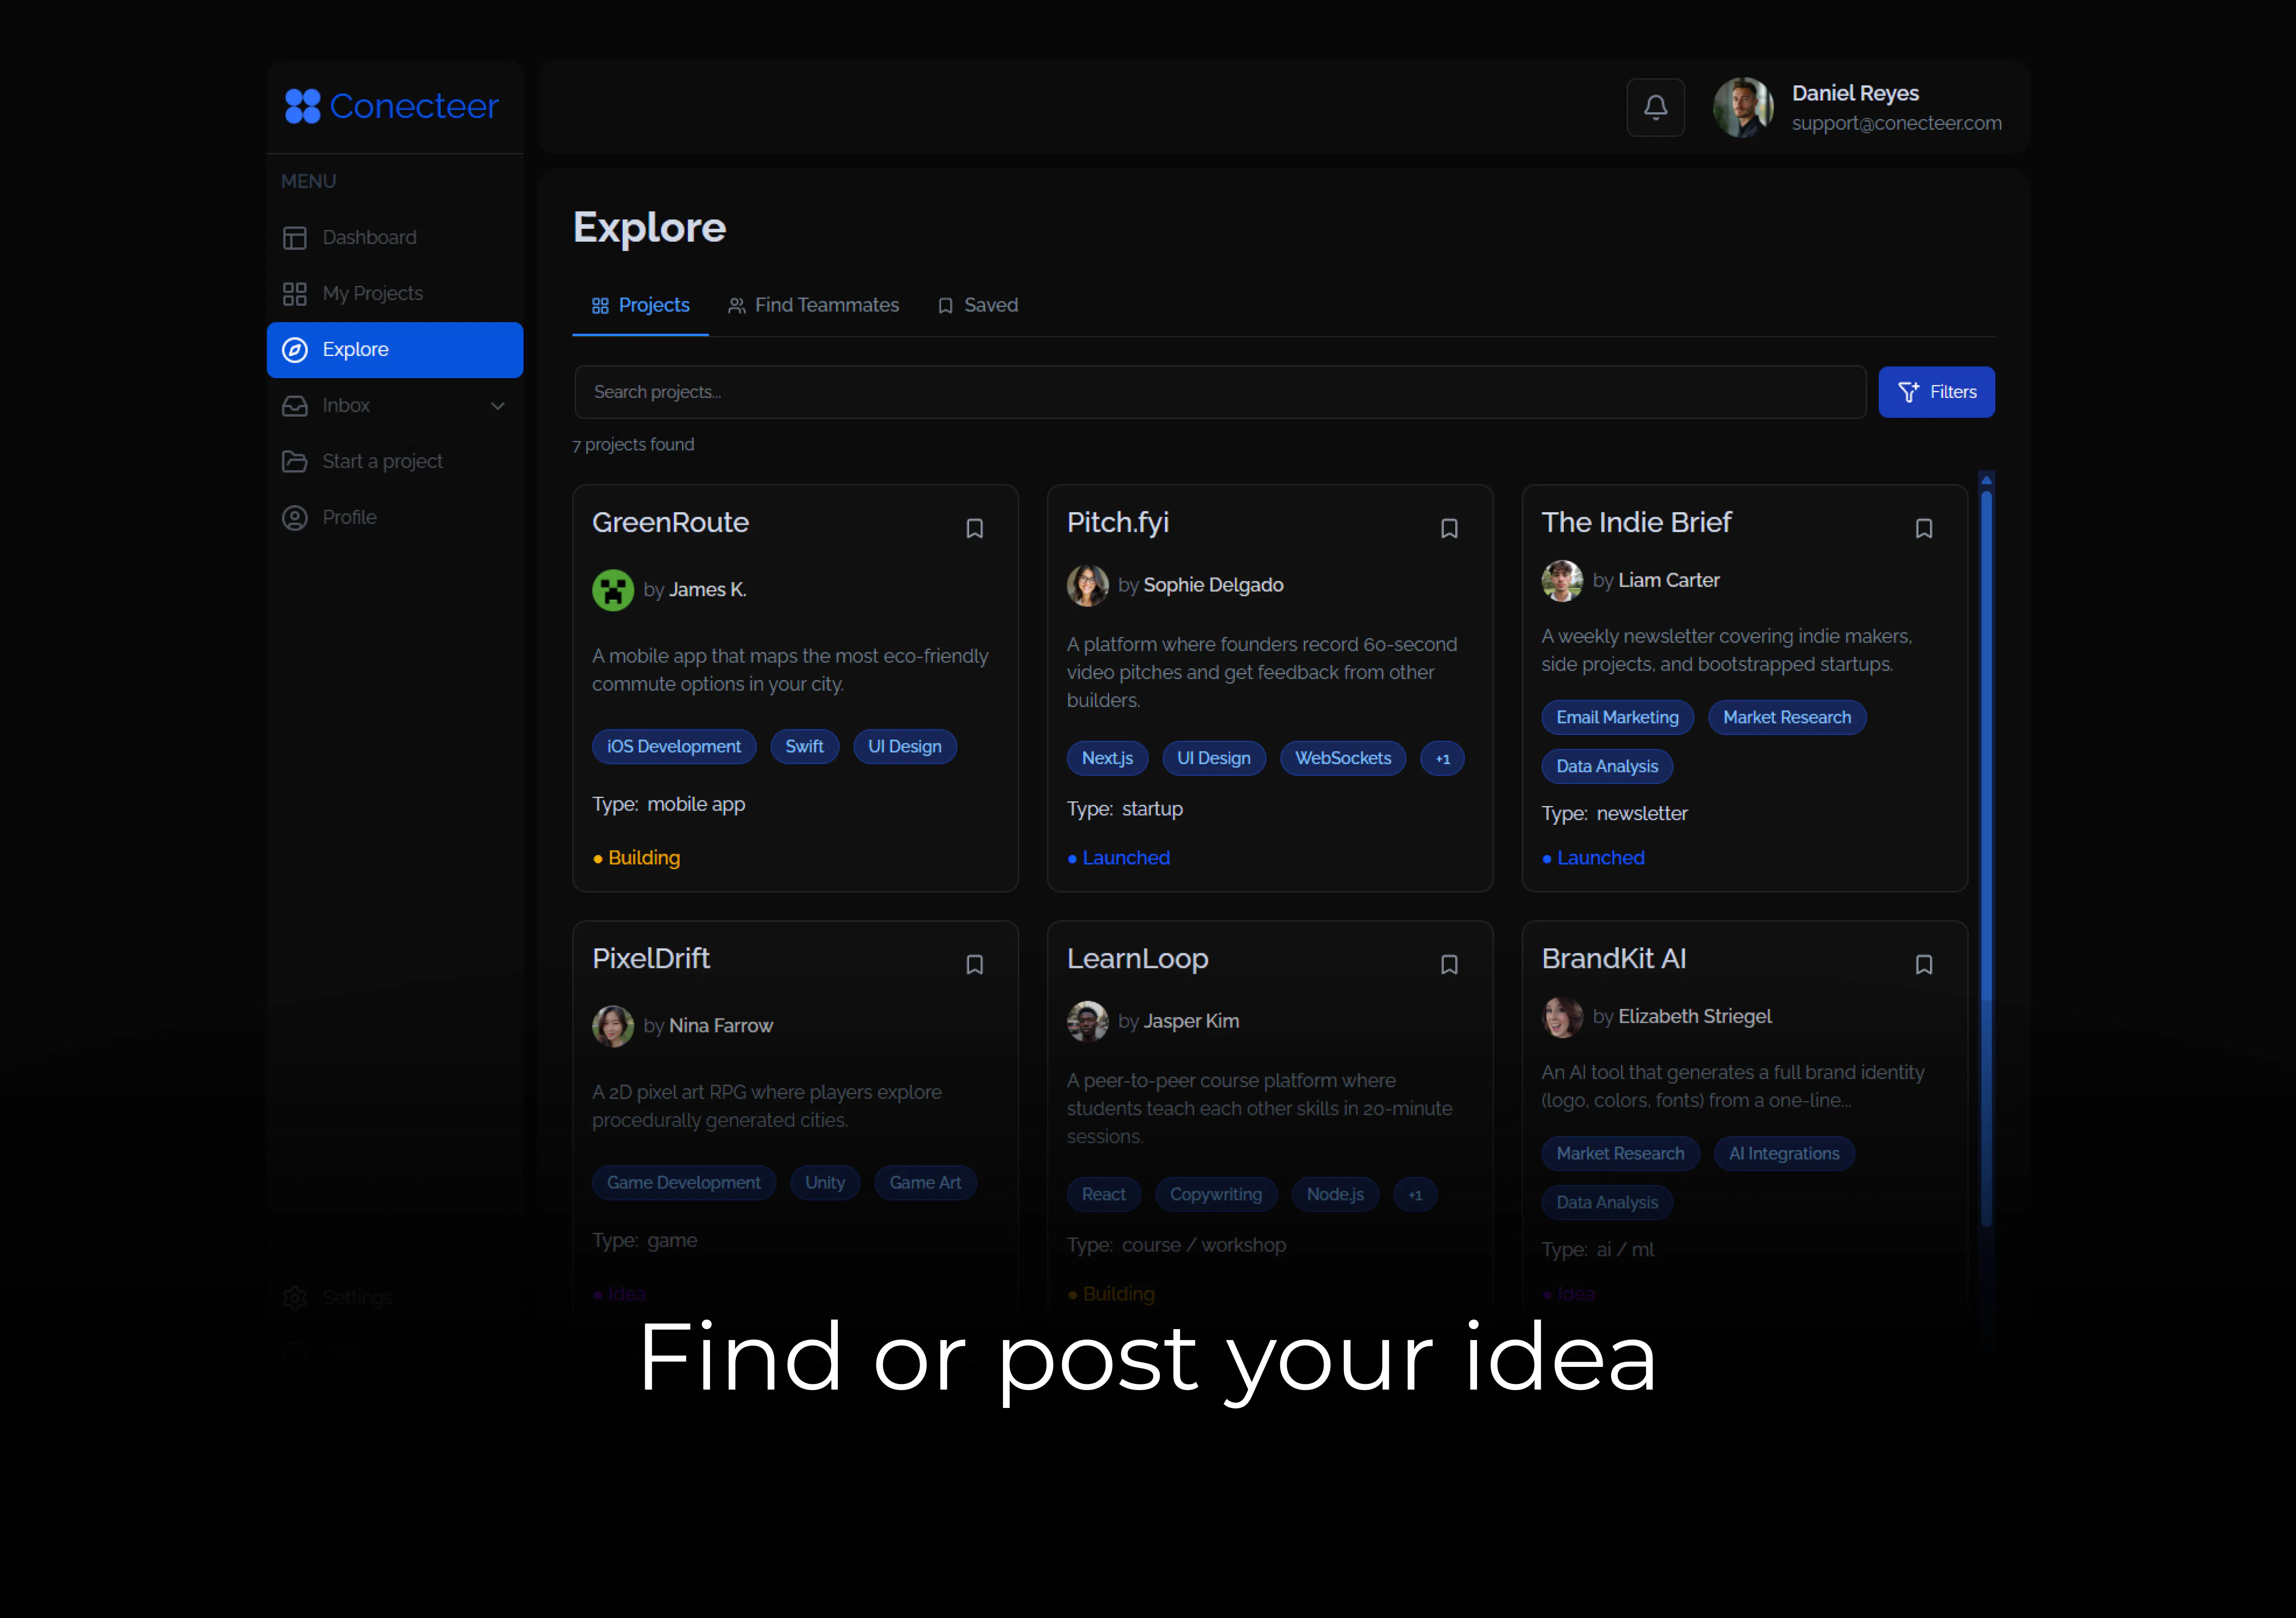Screen dimensions: 2296x1618
Task: Open The Indie Brief project title
Action: (x=1636, y=522)
